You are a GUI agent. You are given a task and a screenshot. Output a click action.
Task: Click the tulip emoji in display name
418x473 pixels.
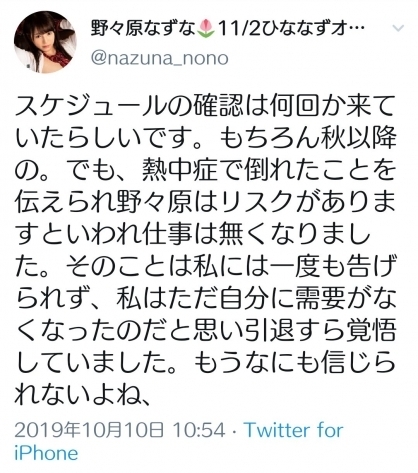coord(206,29)
